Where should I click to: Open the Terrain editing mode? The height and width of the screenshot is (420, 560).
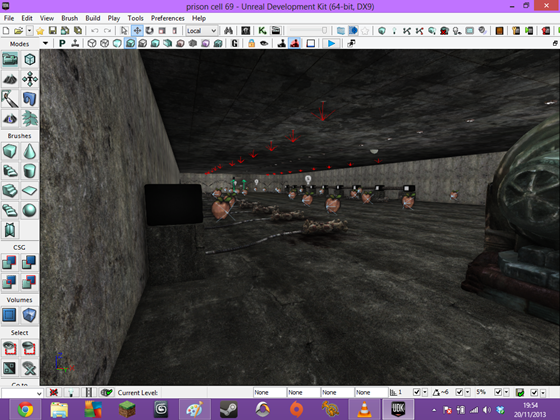10,79
